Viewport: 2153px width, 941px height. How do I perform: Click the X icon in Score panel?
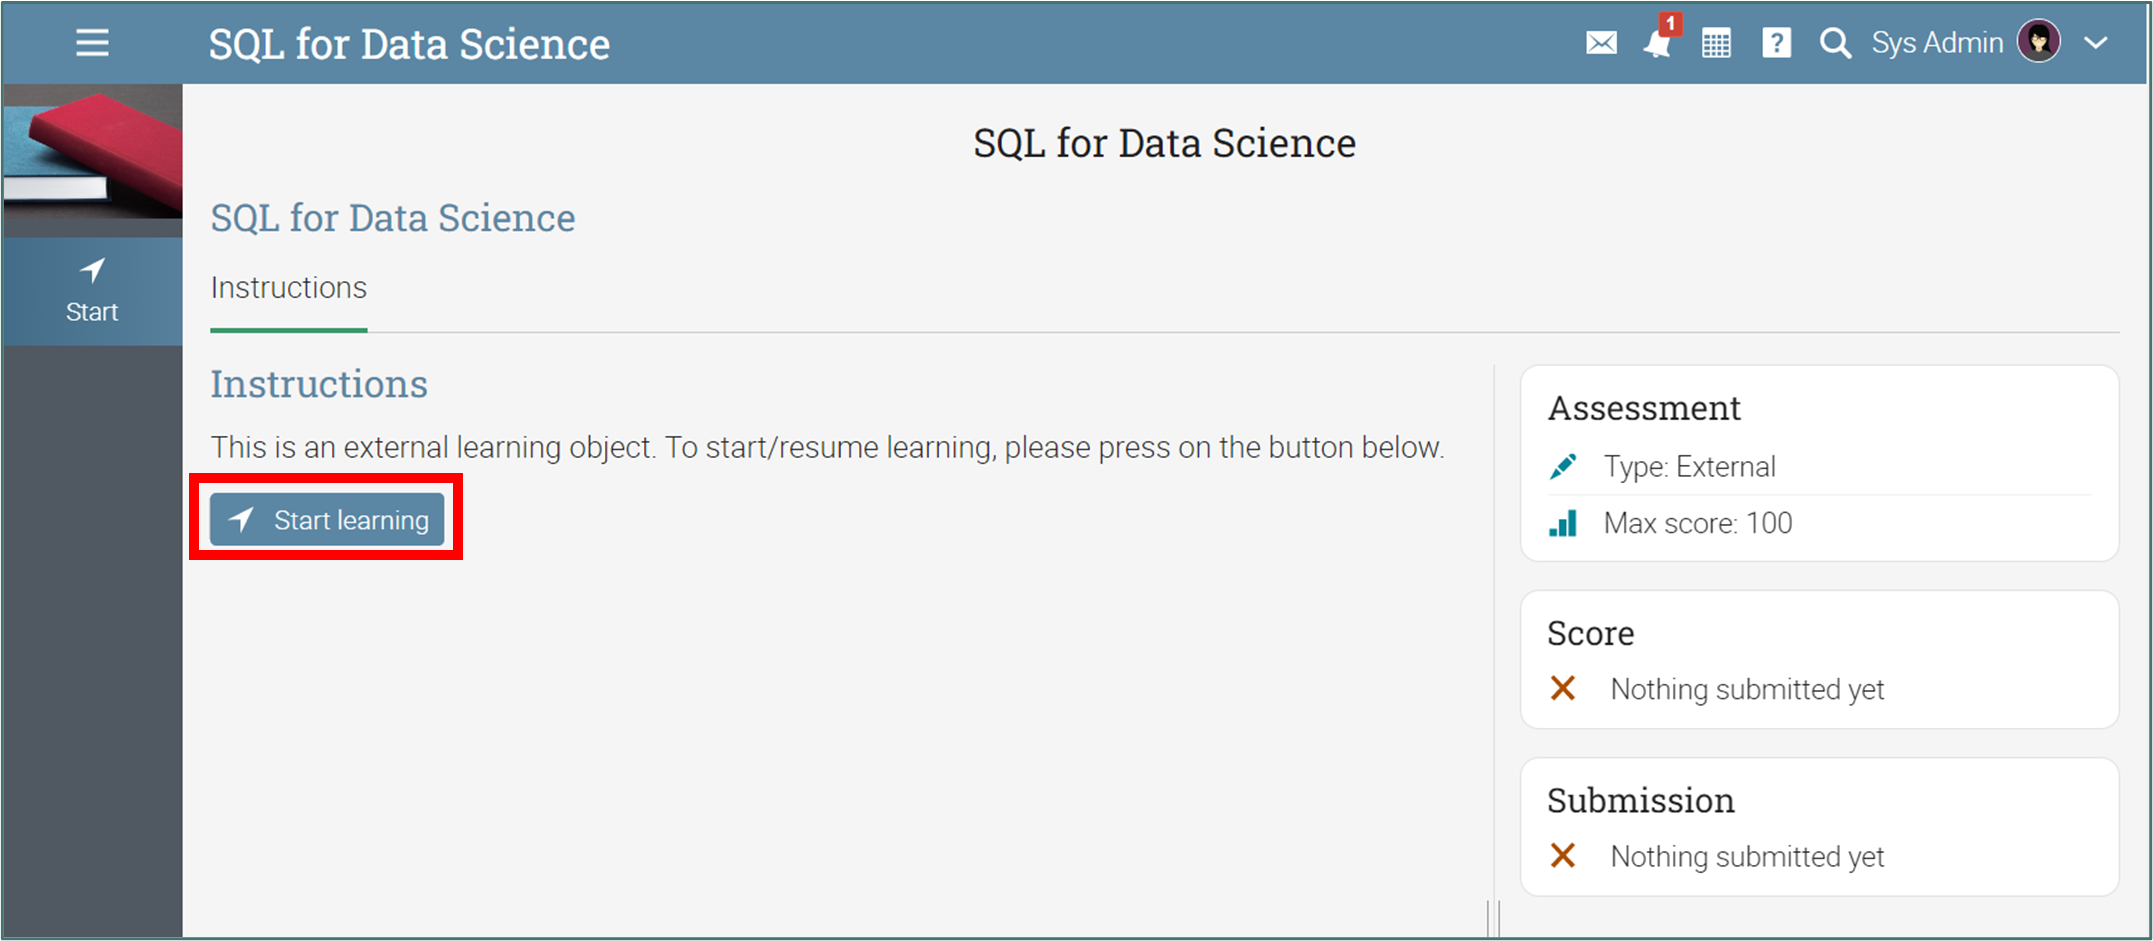tap(1563, 688)
